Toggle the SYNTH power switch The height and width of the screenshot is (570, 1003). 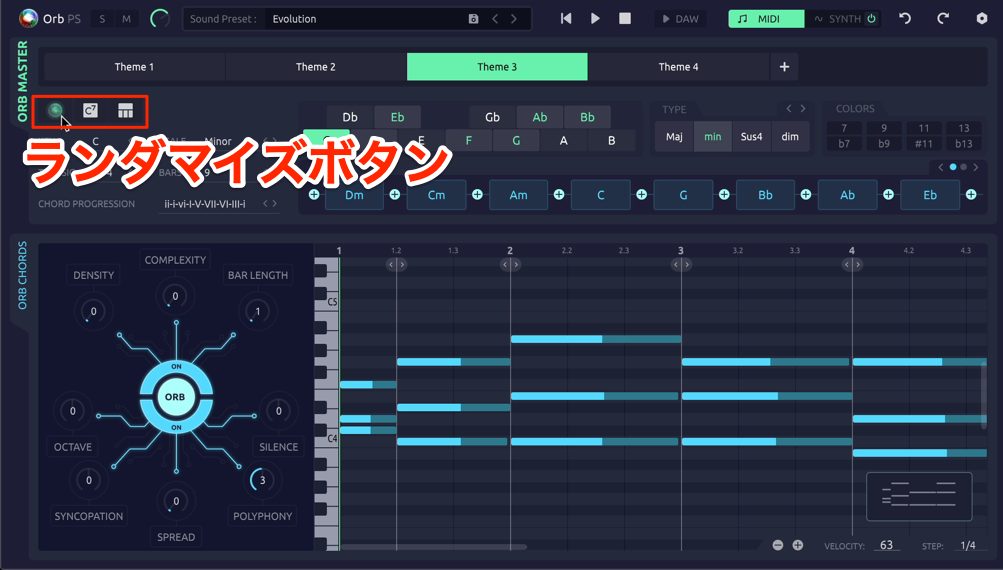pos(871,19)
